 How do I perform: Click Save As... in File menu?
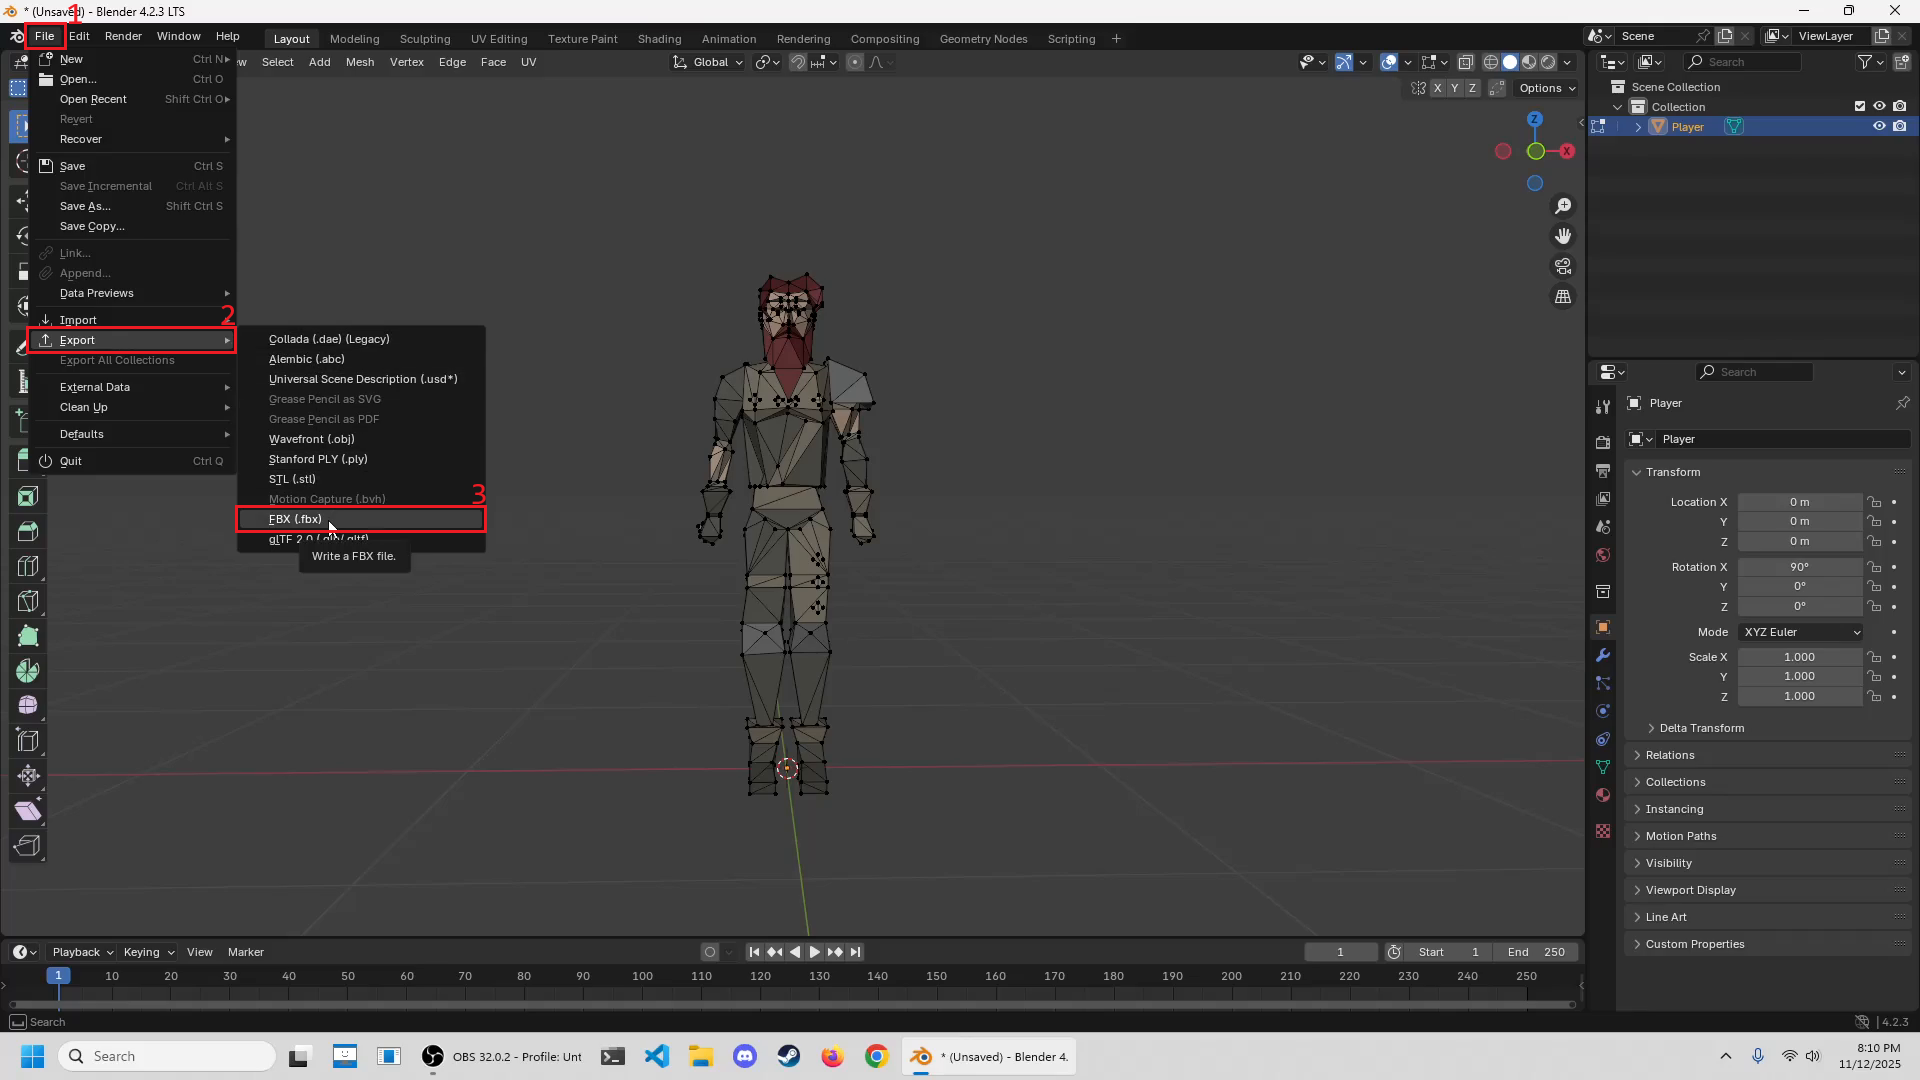tap(85, 206)
